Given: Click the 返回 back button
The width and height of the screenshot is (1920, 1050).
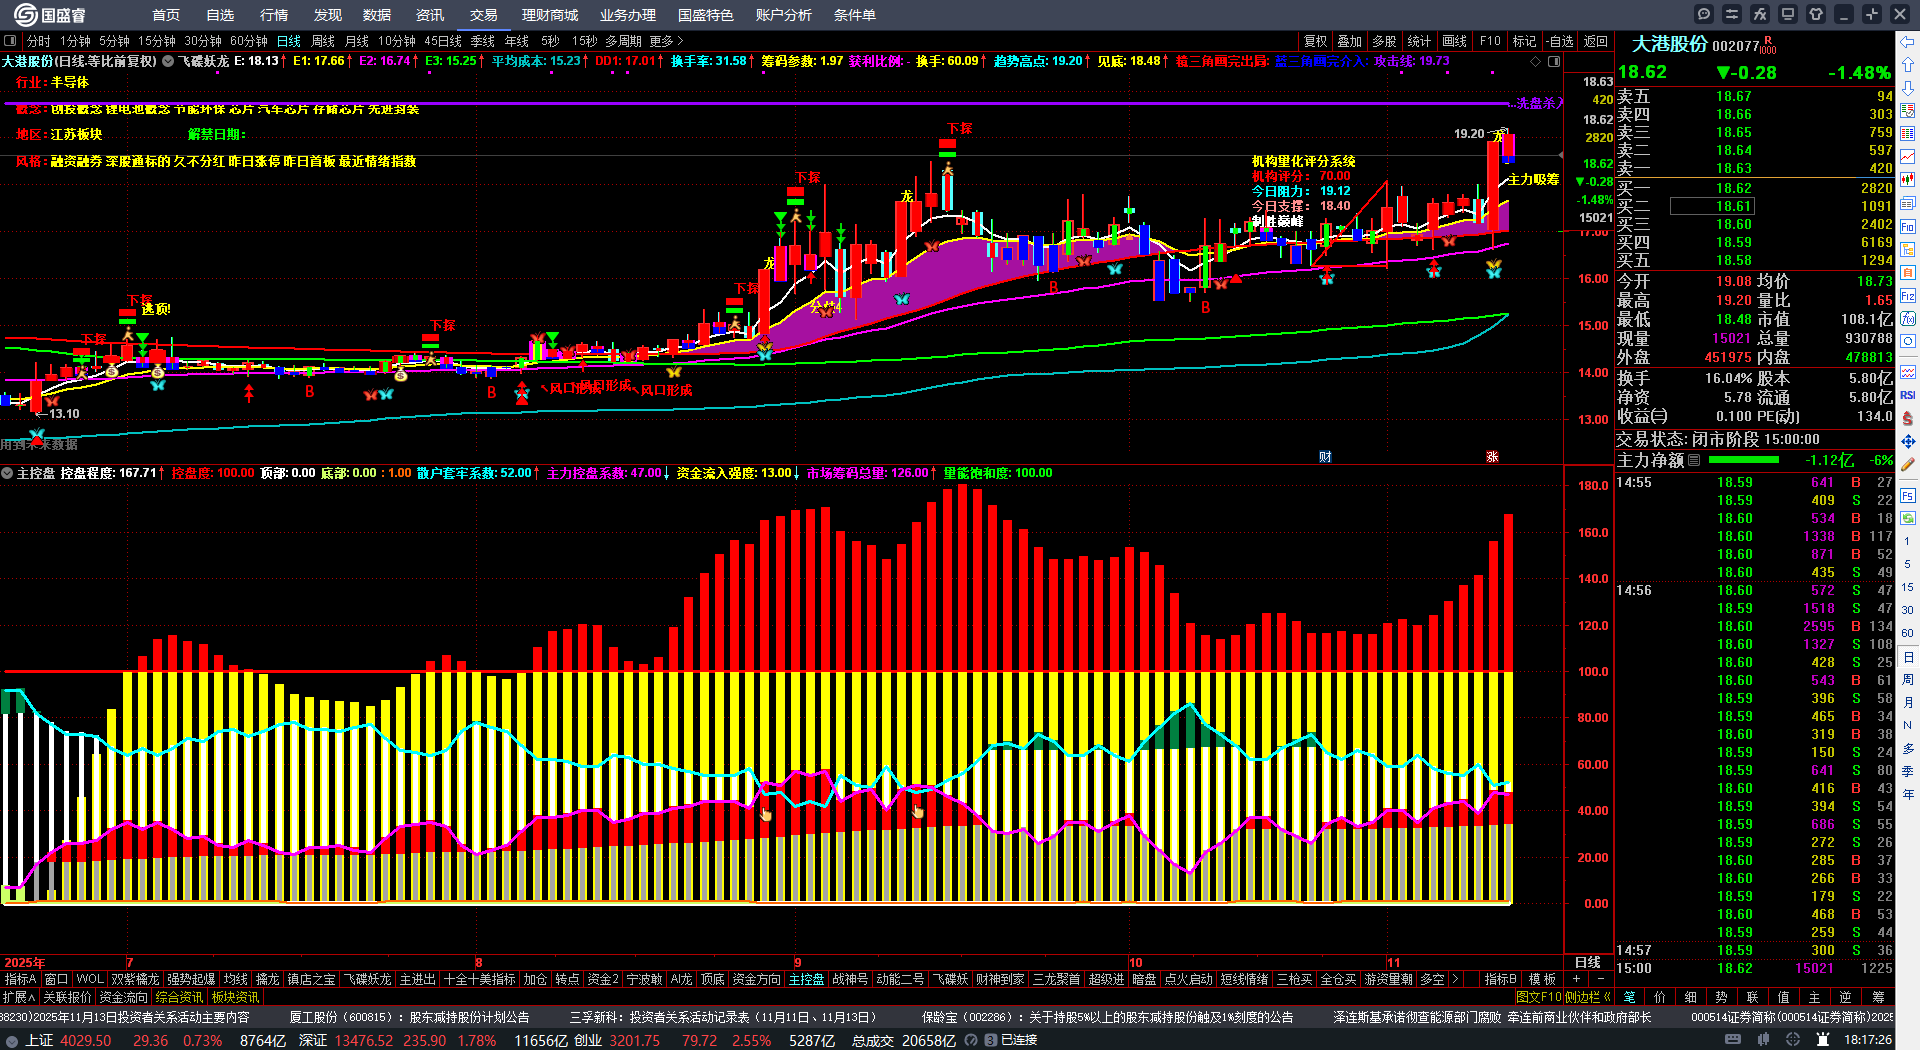Looking at the screenshot, I should [1596, 41].
